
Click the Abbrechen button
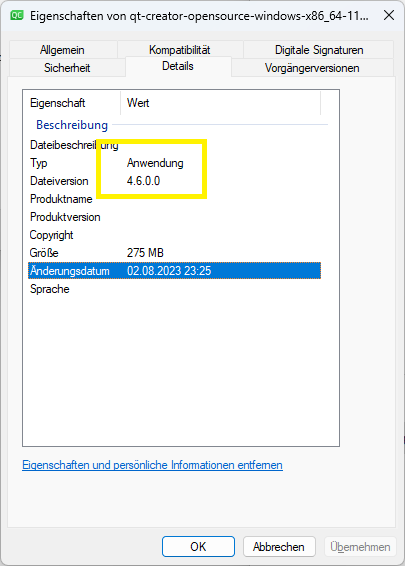(x=279, y=547)
